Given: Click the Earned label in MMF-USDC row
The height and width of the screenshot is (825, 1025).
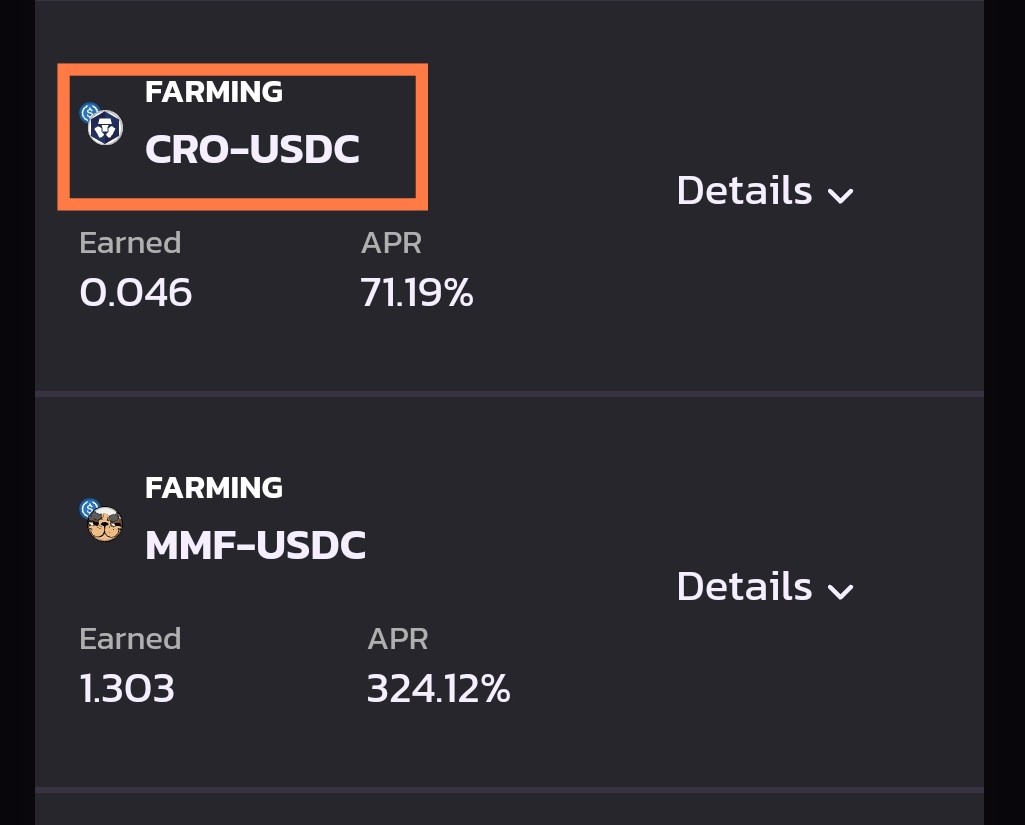Looking at the screenshot, I should point(130,639).
